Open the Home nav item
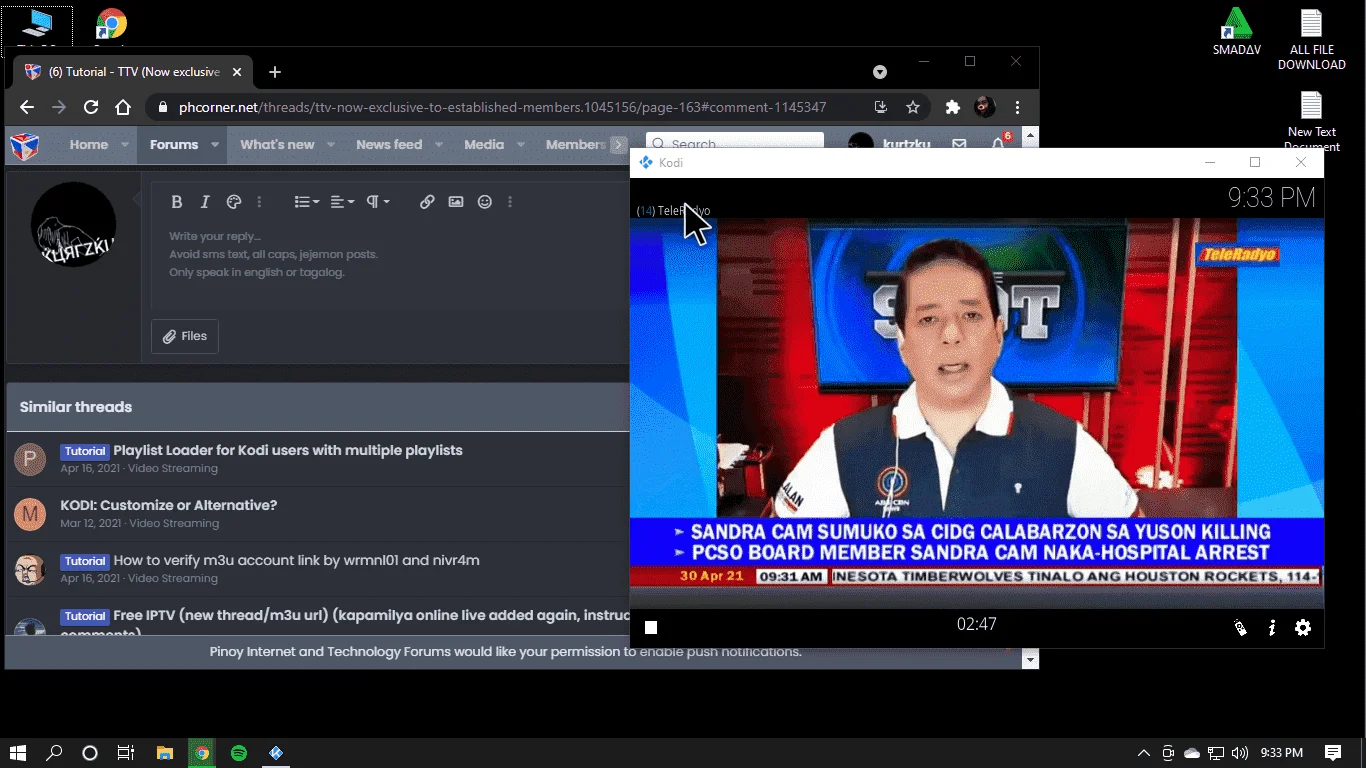The height and width of the screenshot is (768, 1366). (89, 145)
